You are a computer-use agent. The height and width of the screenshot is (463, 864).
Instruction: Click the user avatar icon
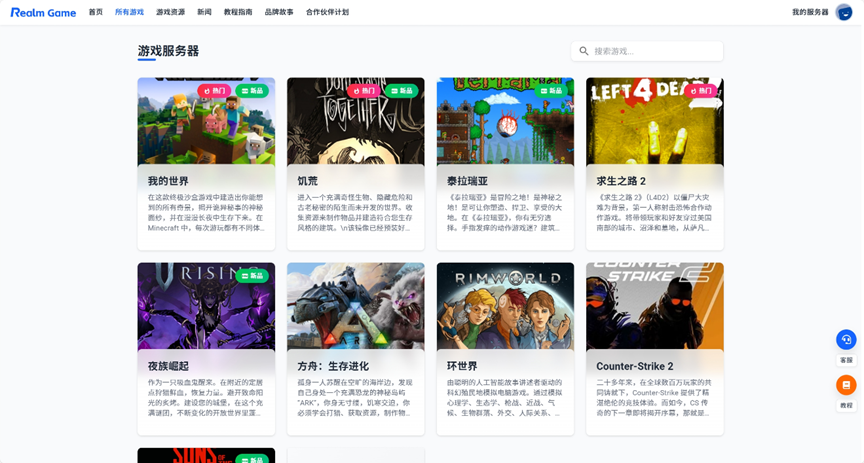click(x=844, y=12)
